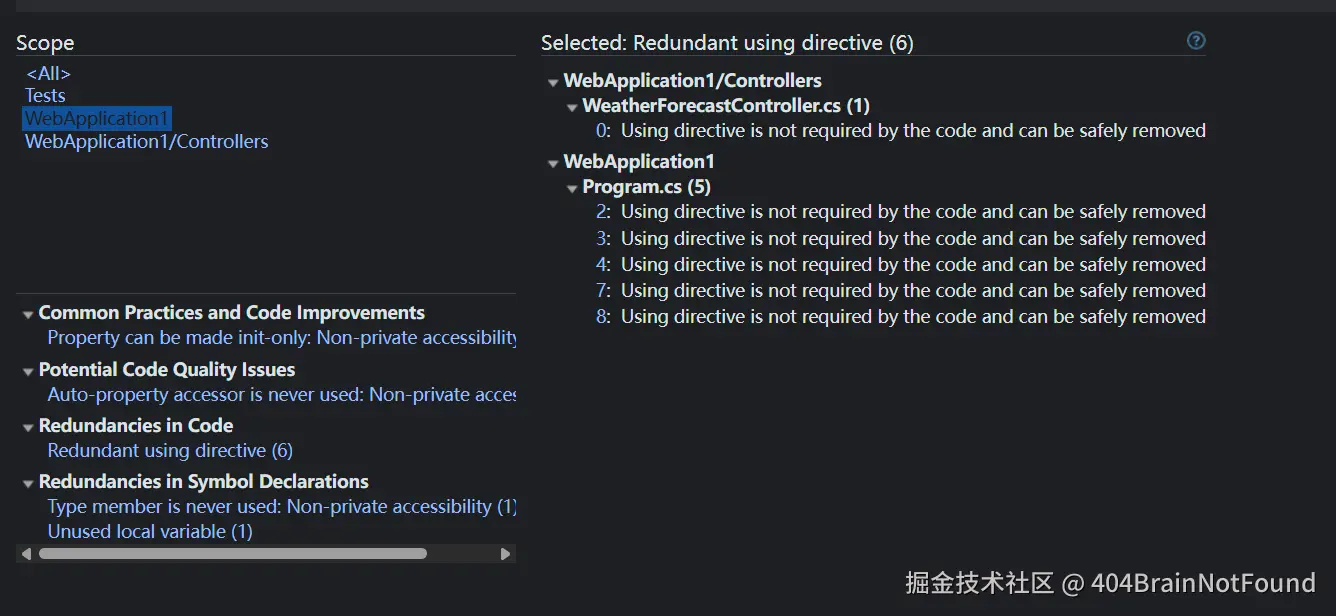Collapse Redundancies in Symbol Declarations section
The width and height of the screenshot is (1336, 616).
pos(28,483)
